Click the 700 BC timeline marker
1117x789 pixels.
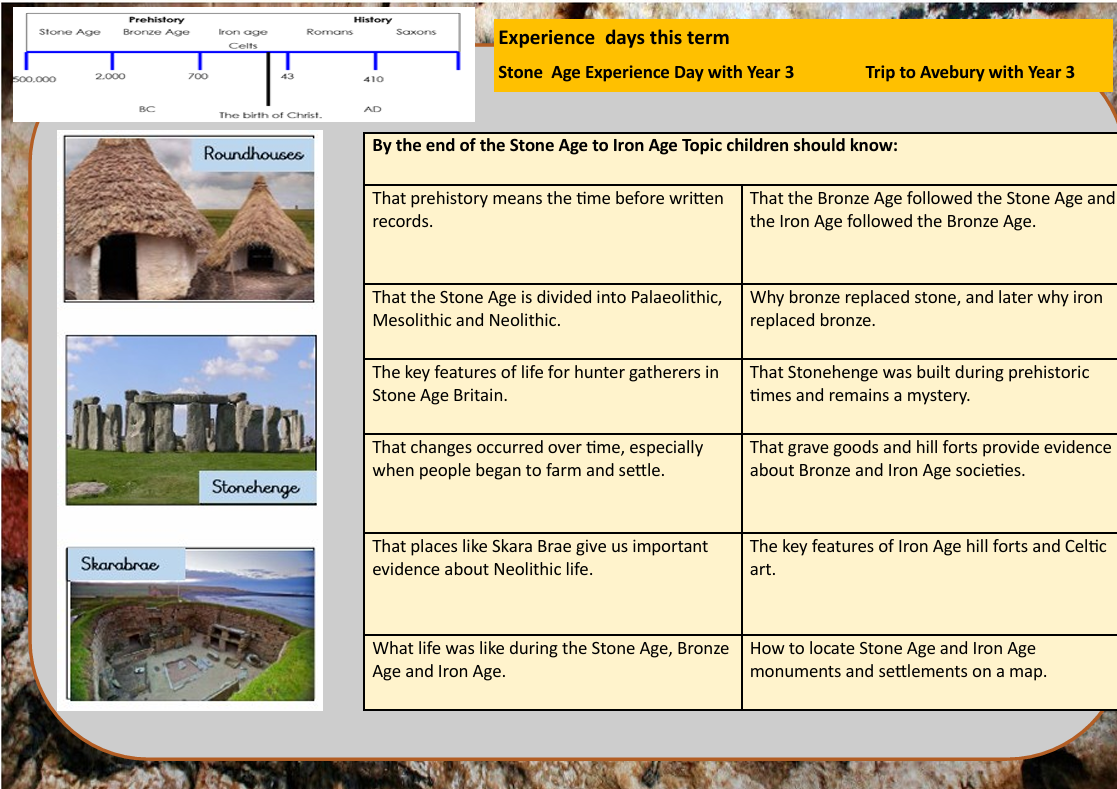coord(199,64)
